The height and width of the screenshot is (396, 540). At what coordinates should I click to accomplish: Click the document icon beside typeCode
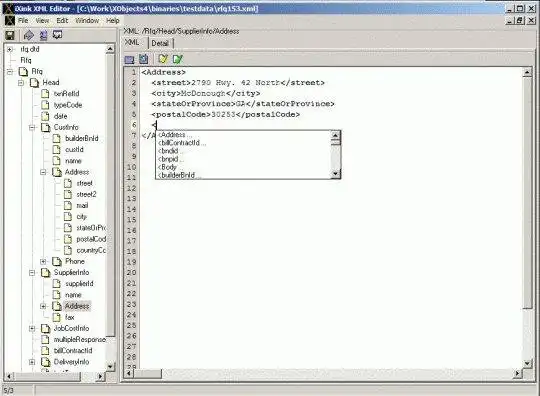(x=45, y=105)
